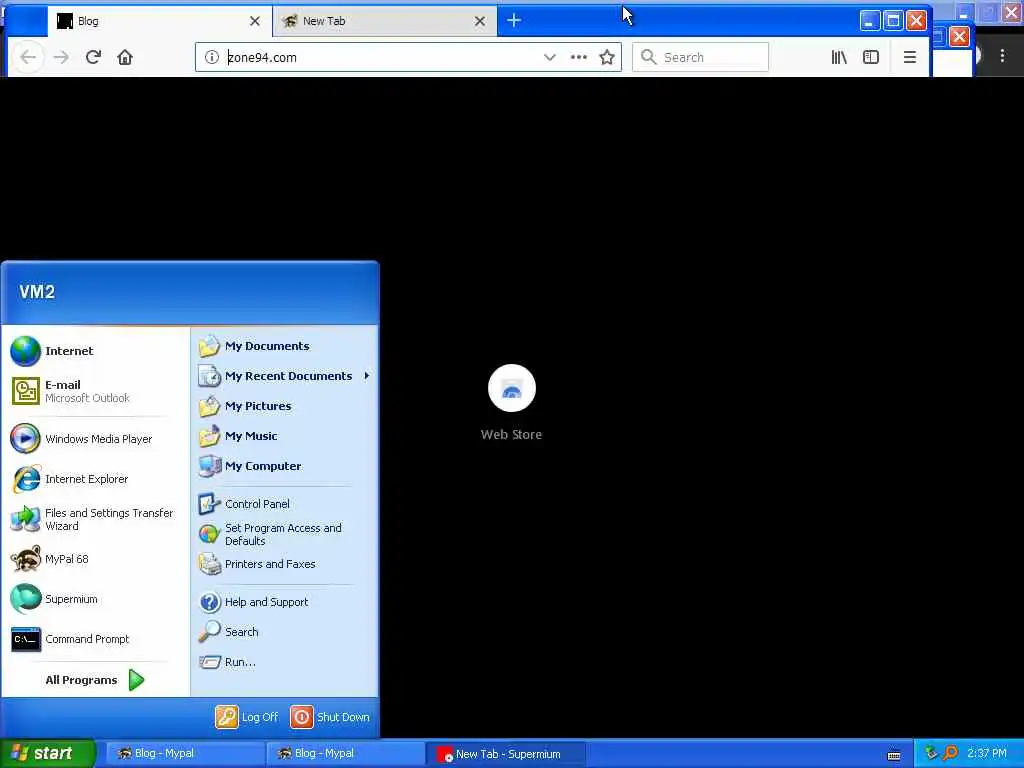Open Control Panel
The image size is (1024, 768).
(284, 504)
